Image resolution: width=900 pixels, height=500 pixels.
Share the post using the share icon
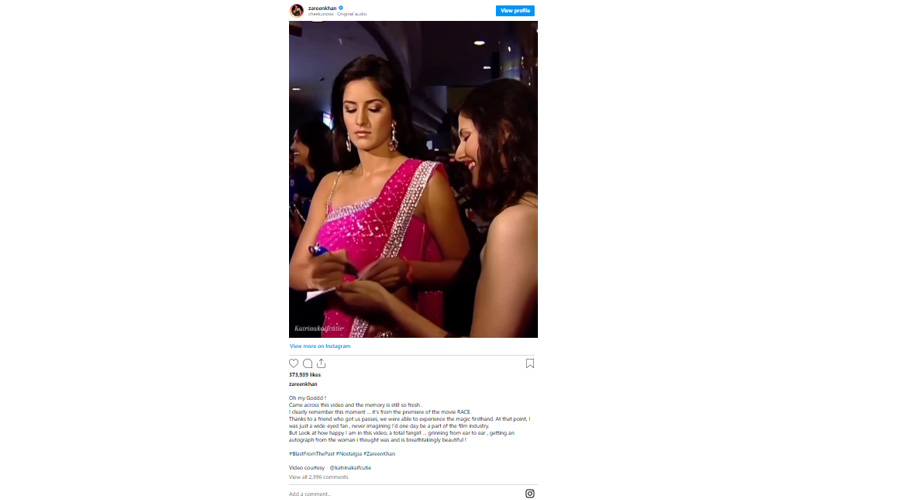(x=321, y=363)
